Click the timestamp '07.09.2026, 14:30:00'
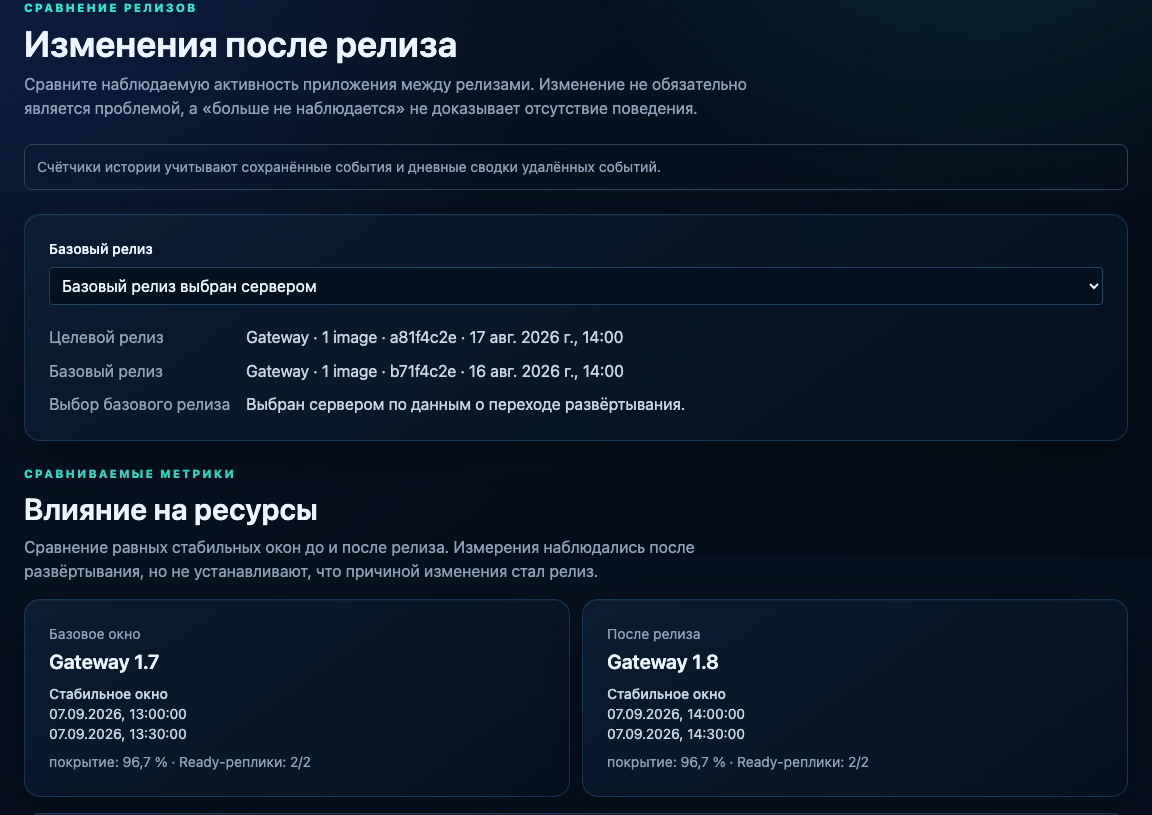Image resolution: width=1152 pixels, height=815 pixels. [676, 733]
